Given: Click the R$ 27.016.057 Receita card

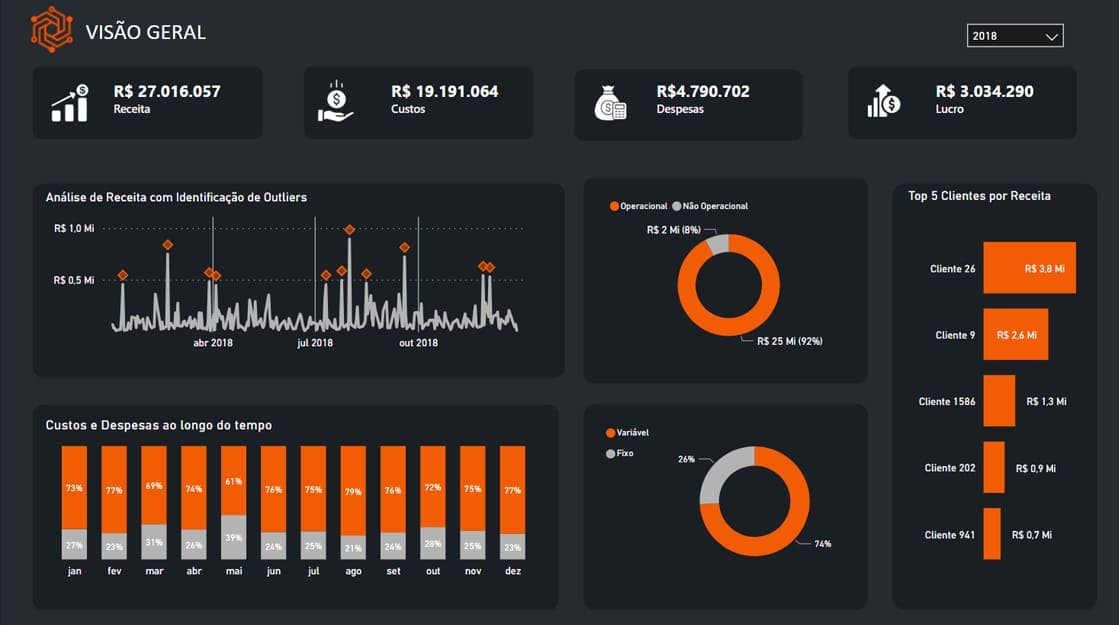Looking at the screenshot, I should coord(148,103).
